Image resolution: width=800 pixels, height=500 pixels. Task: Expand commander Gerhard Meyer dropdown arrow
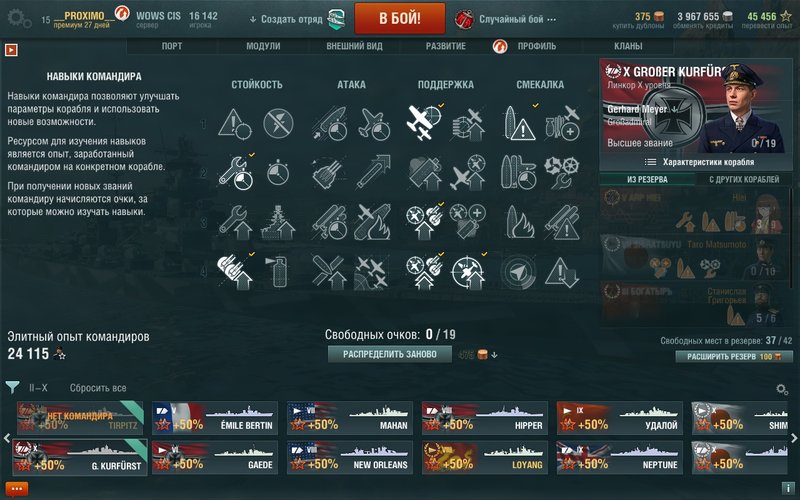coord(676,109)
